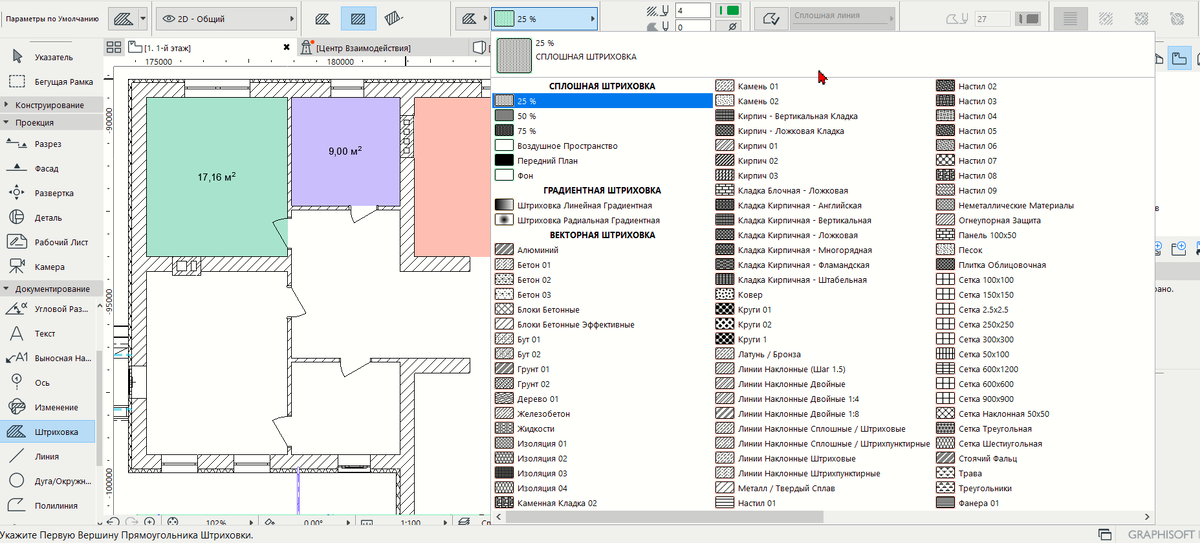This screenshot has height=543, width=1200.
Task: Select the Выносная Надпись label tool
Action: coord(48,357)
